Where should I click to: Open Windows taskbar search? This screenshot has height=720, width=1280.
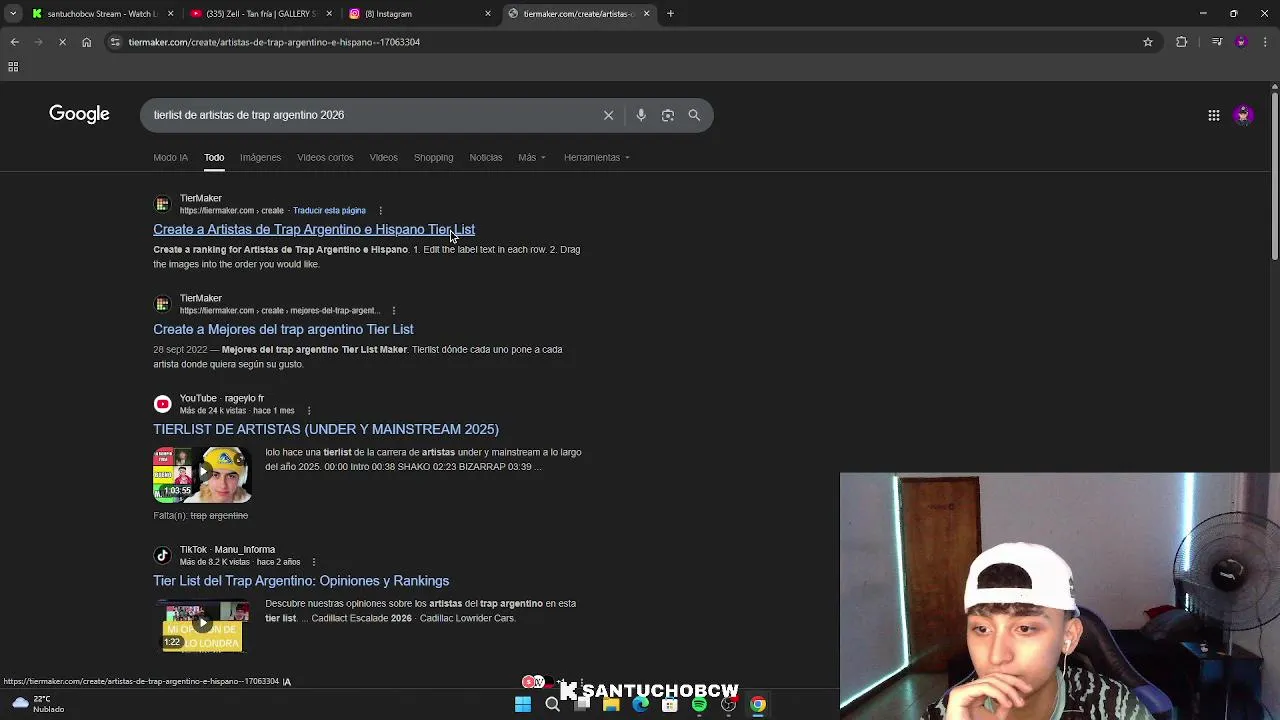click(x=552, y=704)
